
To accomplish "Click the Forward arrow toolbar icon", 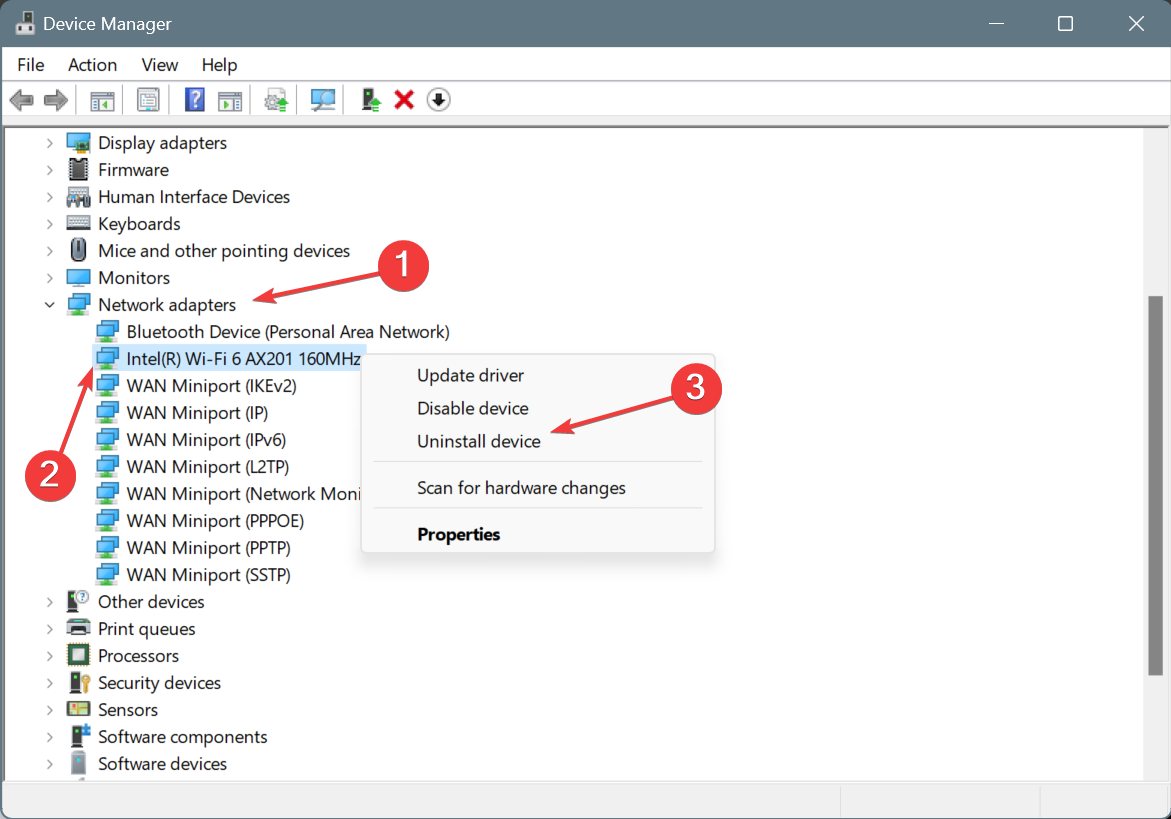I will [56, 99].
